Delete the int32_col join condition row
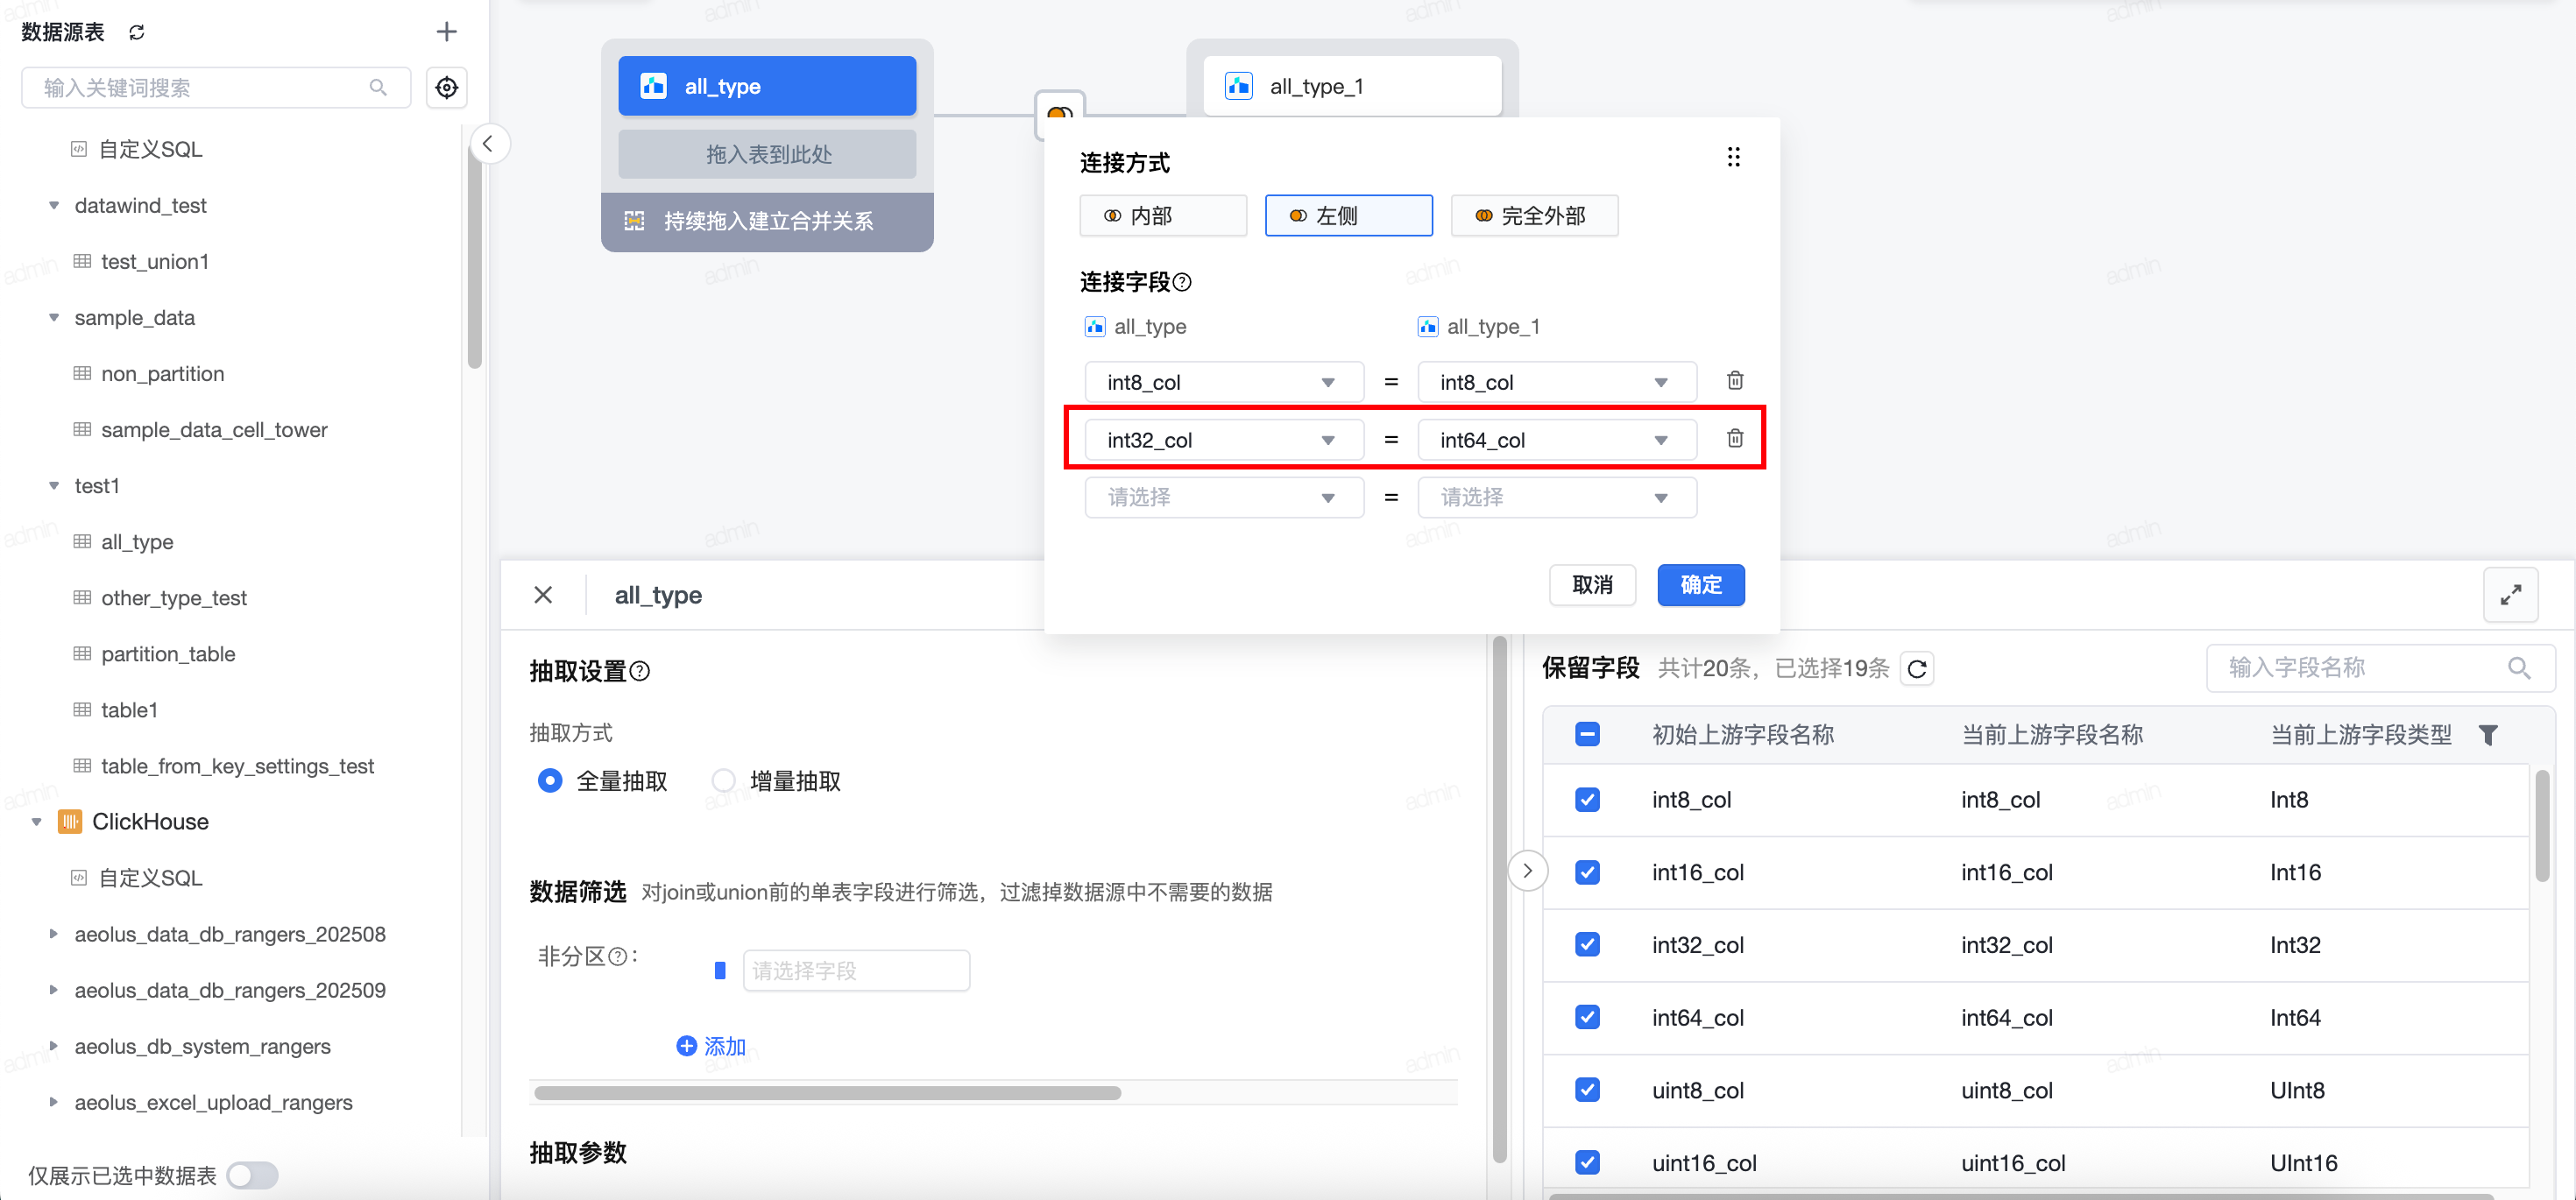This screenshot has width=2576, height=1200. point(1735,439)
